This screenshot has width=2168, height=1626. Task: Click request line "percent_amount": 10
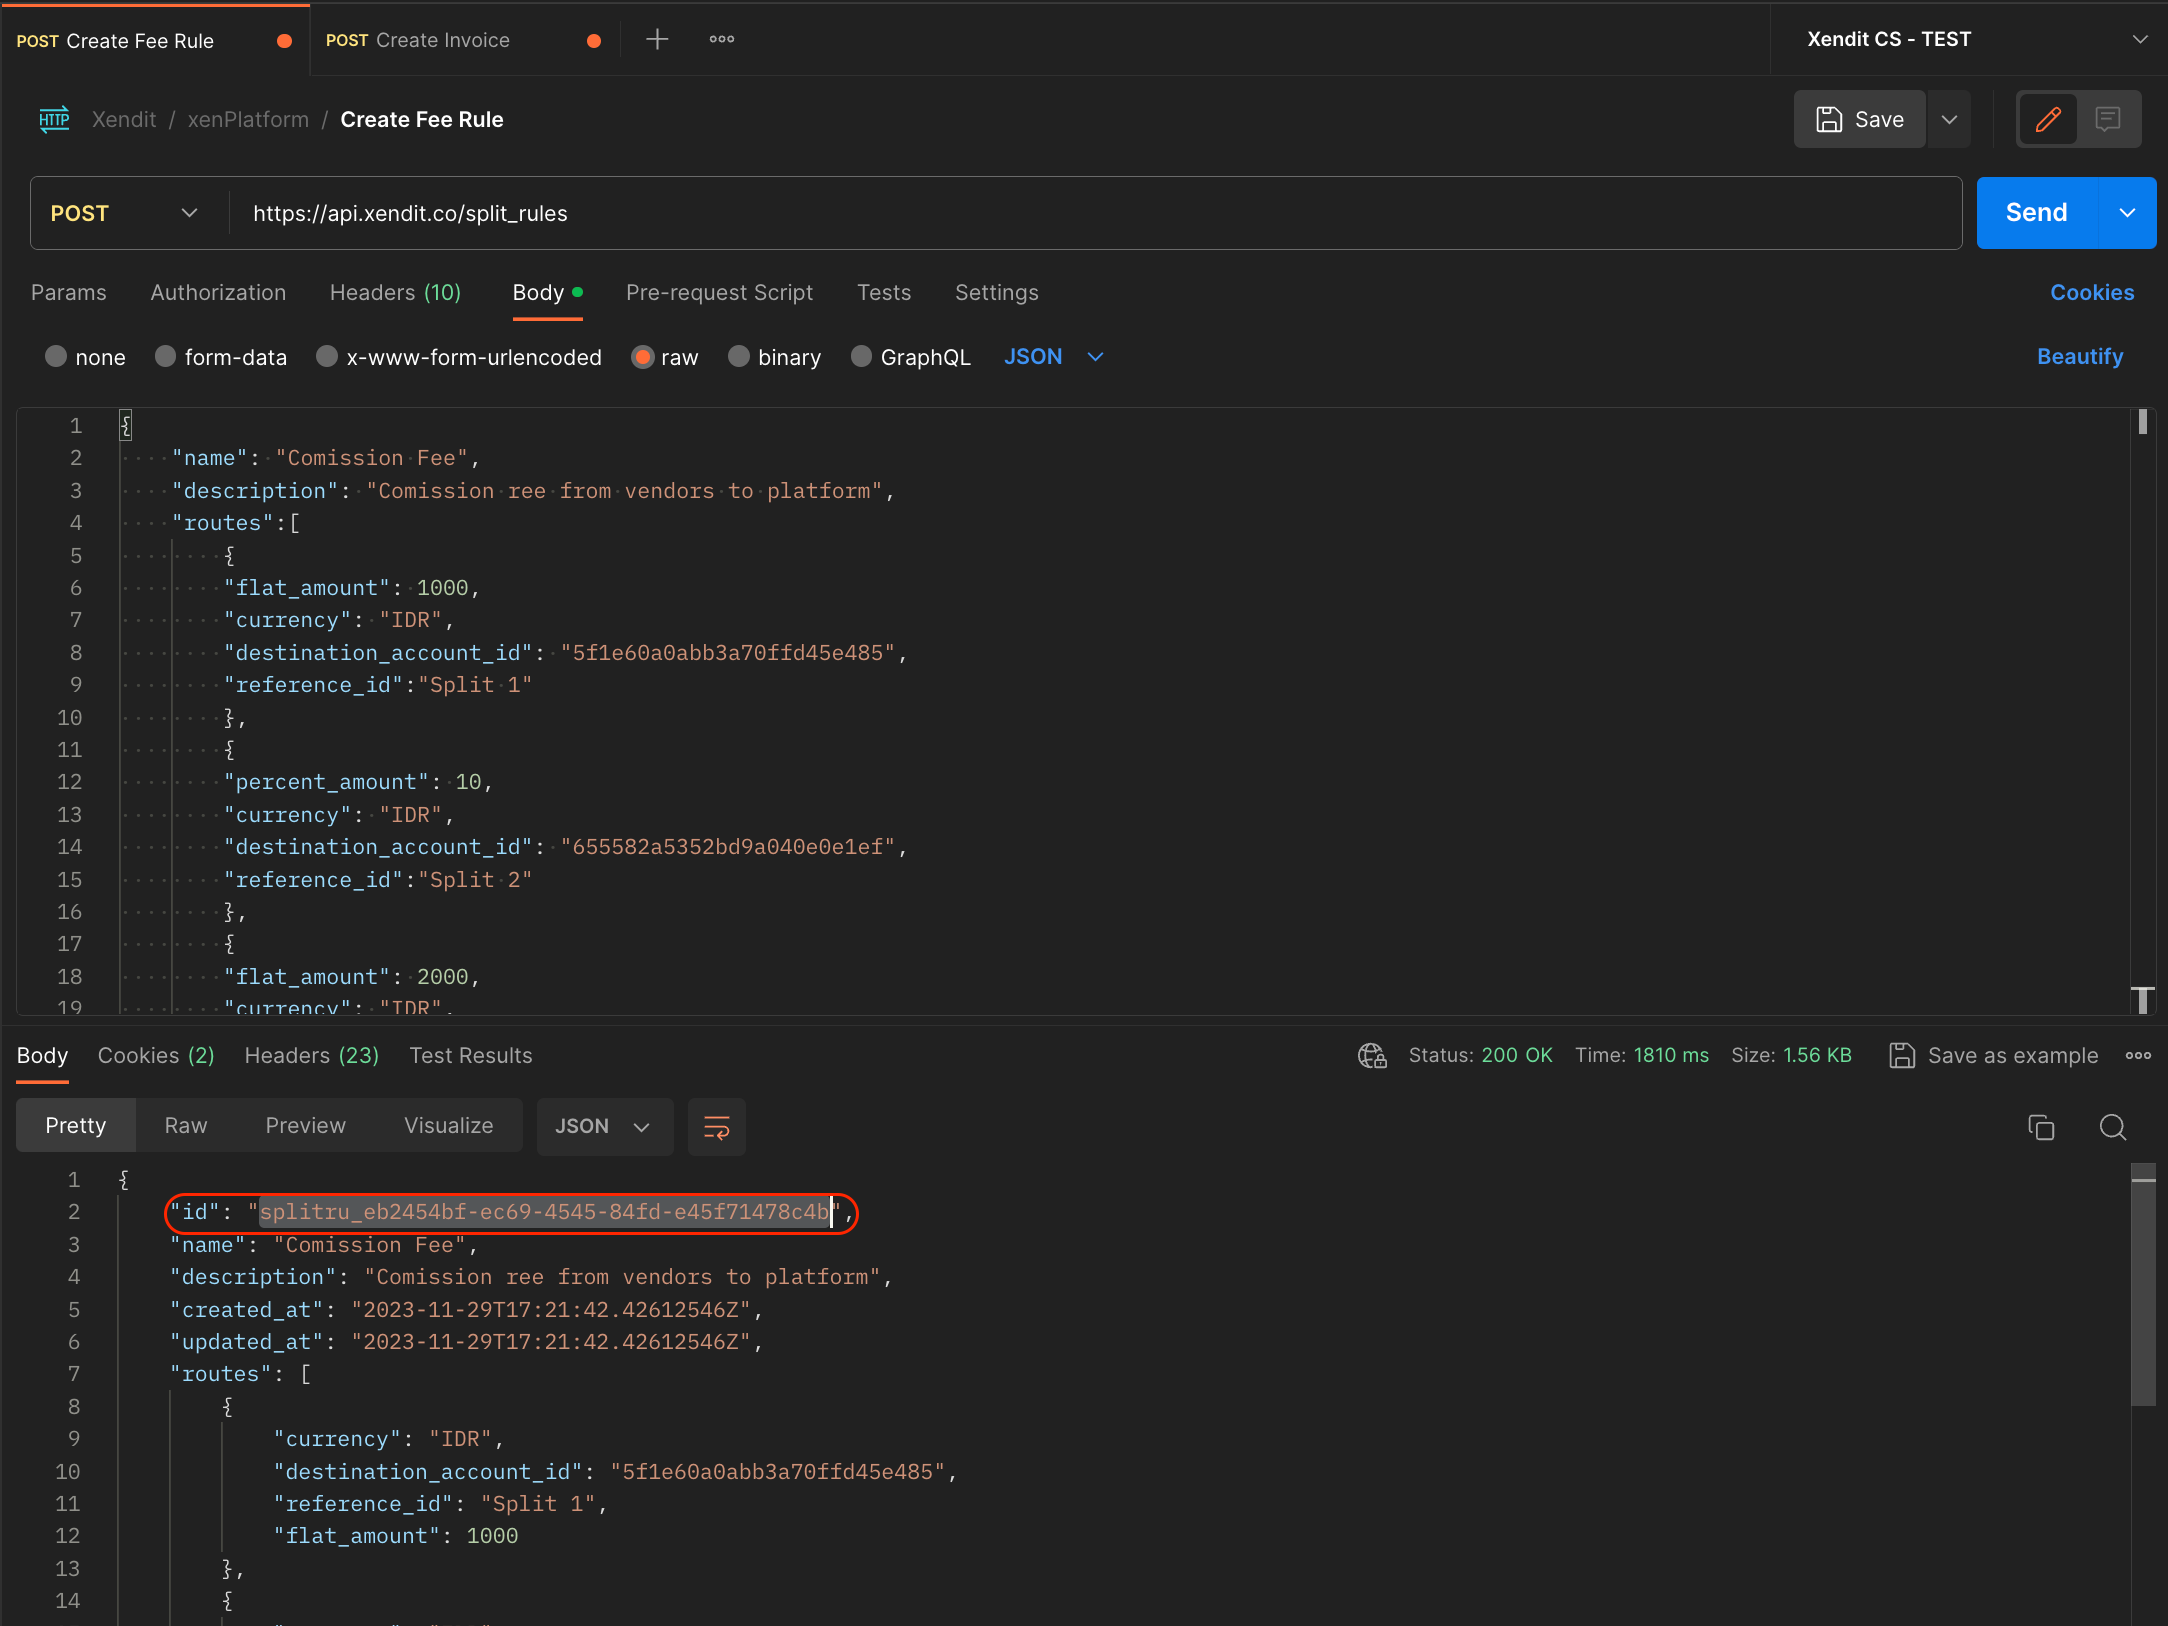[358, 781]
